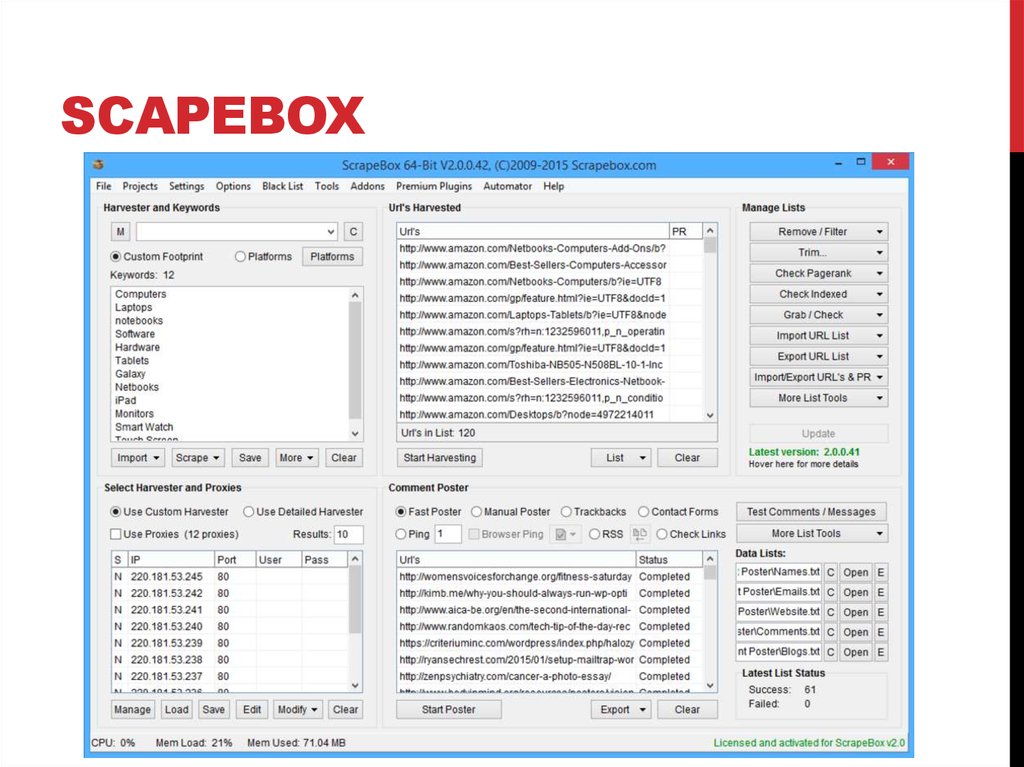Enable the Use Proxies checkbox
The width and height of the screenshot is (1024, 767).
click(x=116, y=534)
